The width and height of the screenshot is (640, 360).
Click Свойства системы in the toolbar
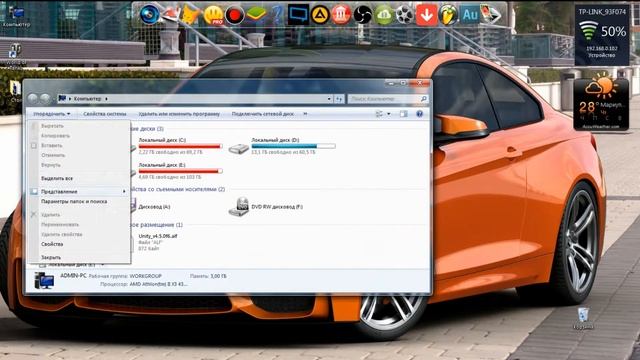click(x=105, y=114)
